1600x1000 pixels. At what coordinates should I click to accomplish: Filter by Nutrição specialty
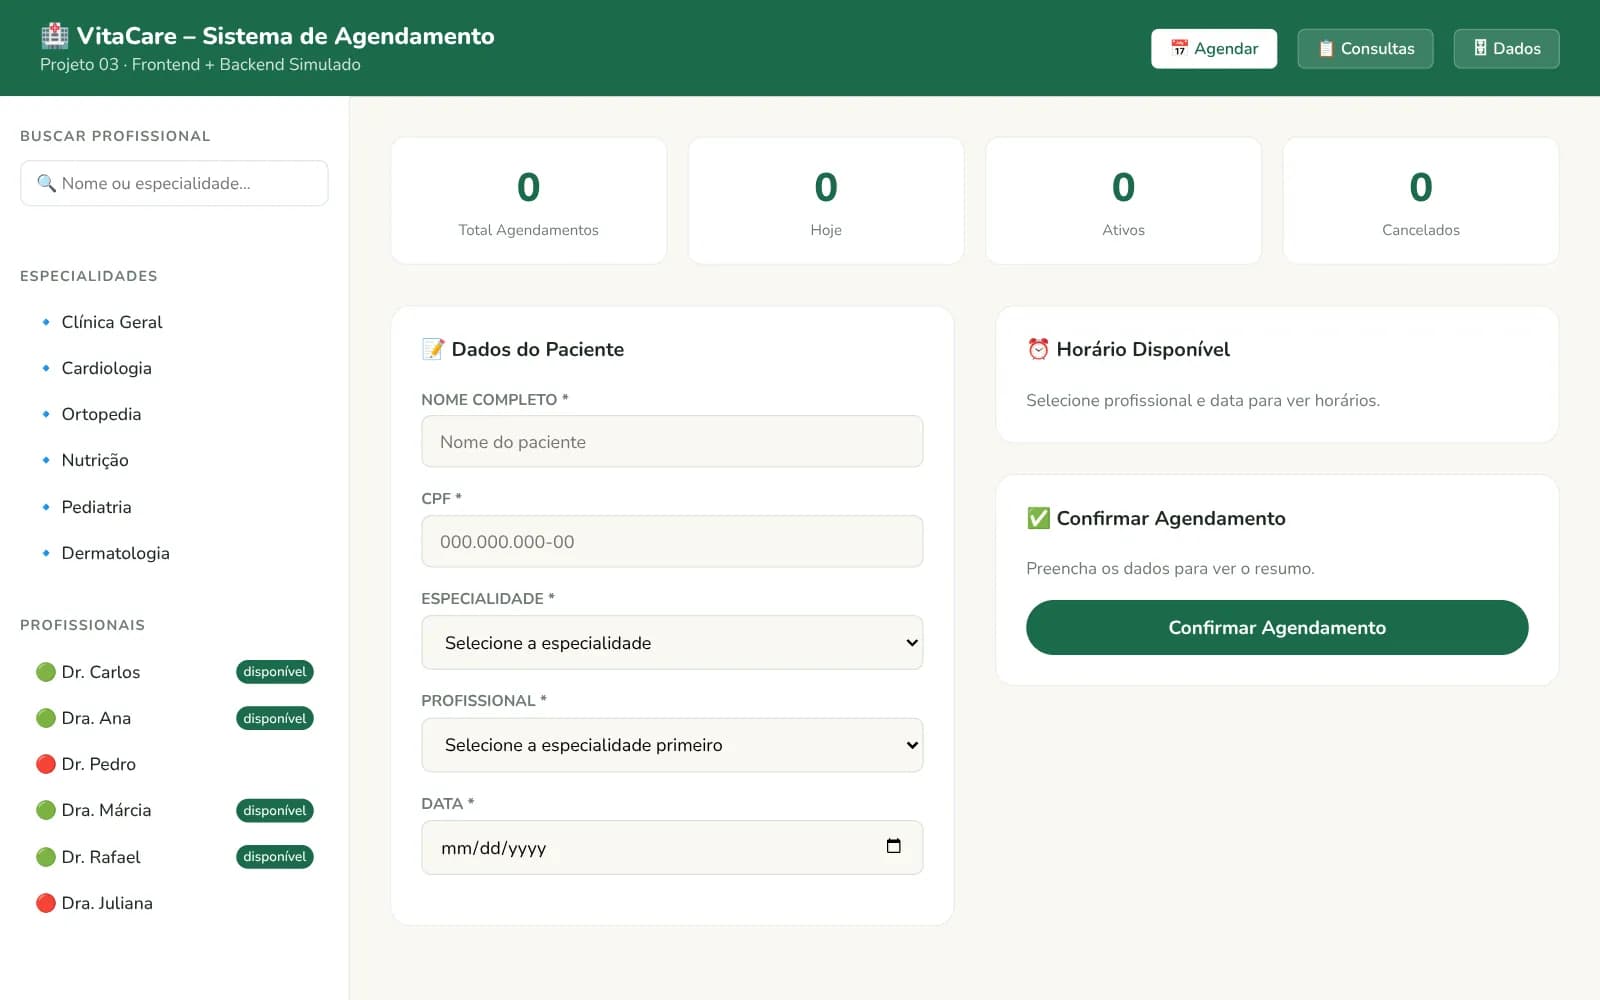pyautogui.click(x=174, y=460)
